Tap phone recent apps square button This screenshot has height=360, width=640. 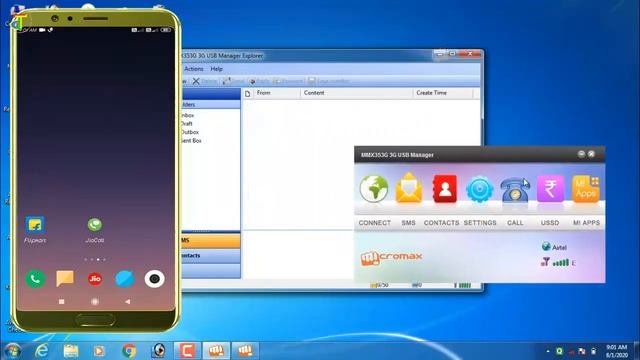62,302
